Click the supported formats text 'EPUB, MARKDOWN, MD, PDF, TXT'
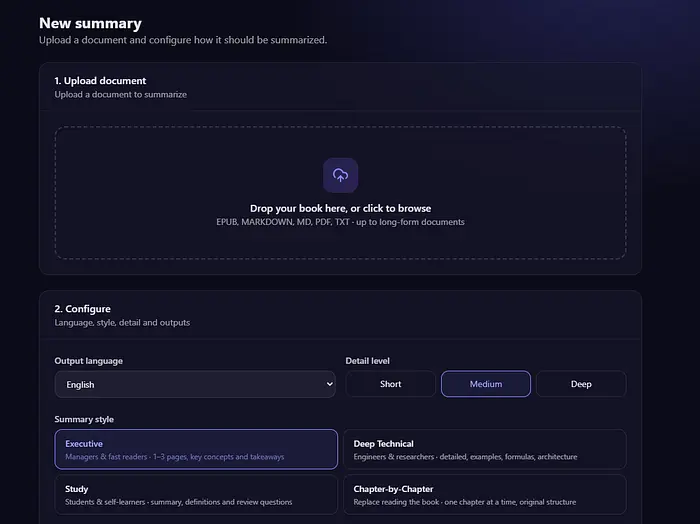 click(283, 222)
